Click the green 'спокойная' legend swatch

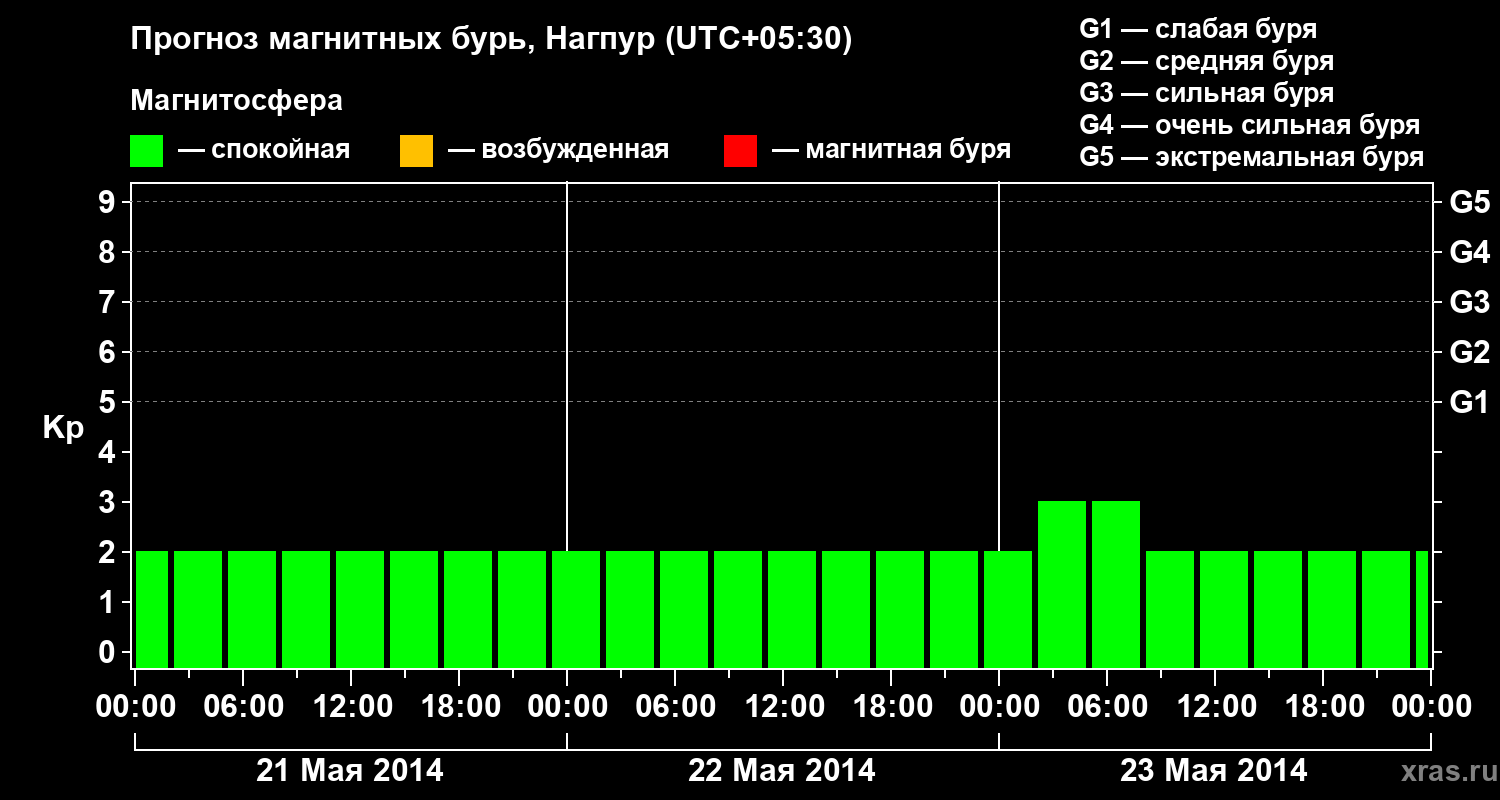[147, 151]
